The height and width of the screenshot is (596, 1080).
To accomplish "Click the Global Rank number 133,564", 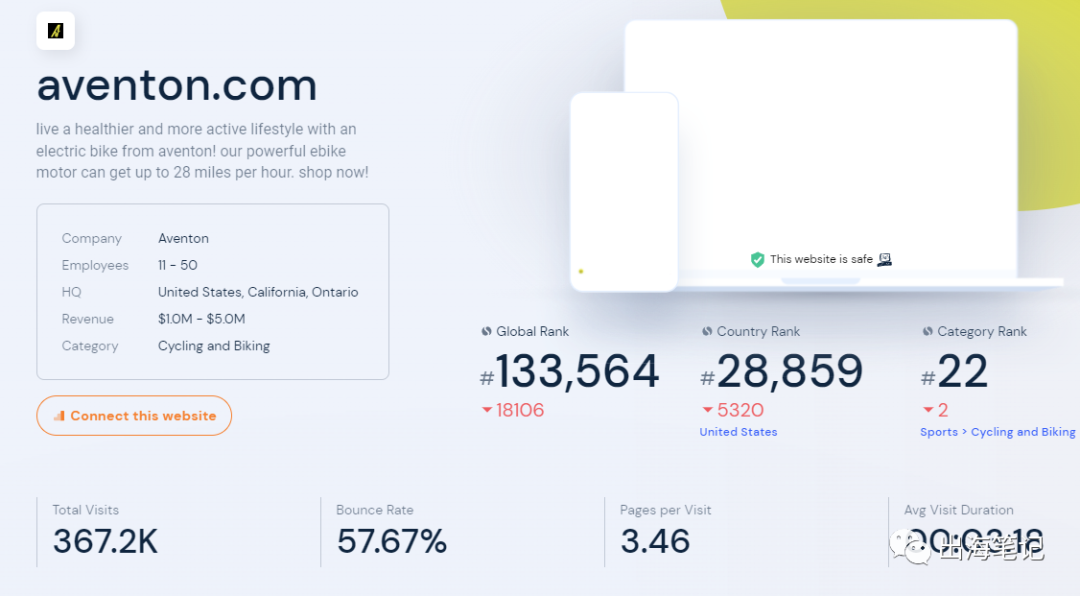I will tap(577, 371).
